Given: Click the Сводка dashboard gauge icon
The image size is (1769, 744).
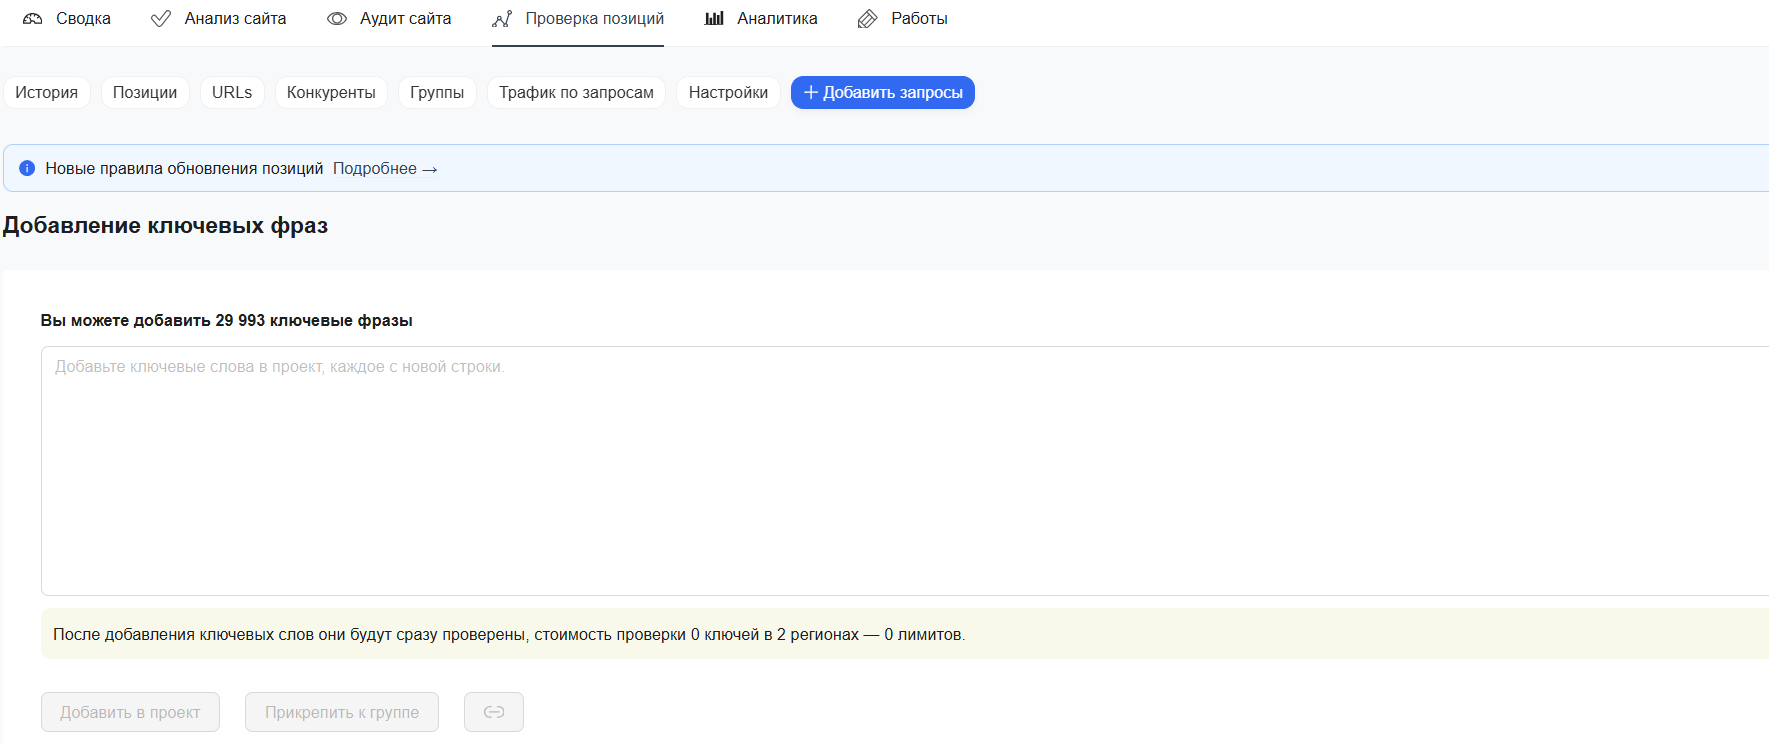Looking at the screenshot, I should pyautogui.click(x=33, y=19).
